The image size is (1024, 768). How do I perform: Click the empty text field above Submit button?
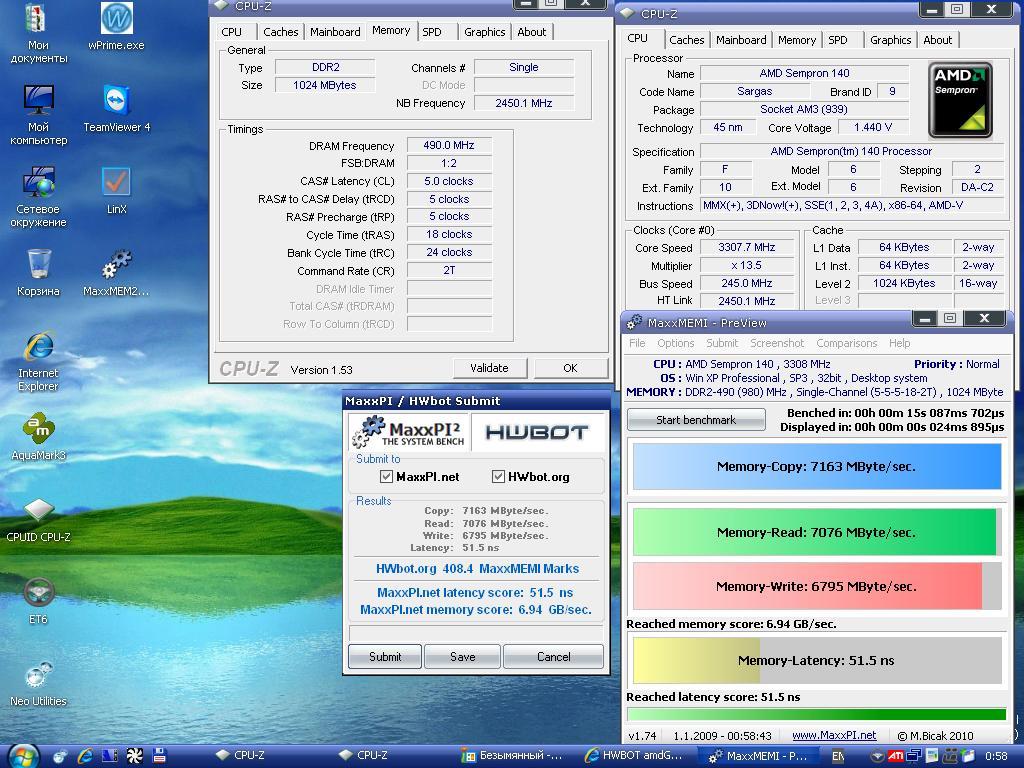click(x=476, y=633)
